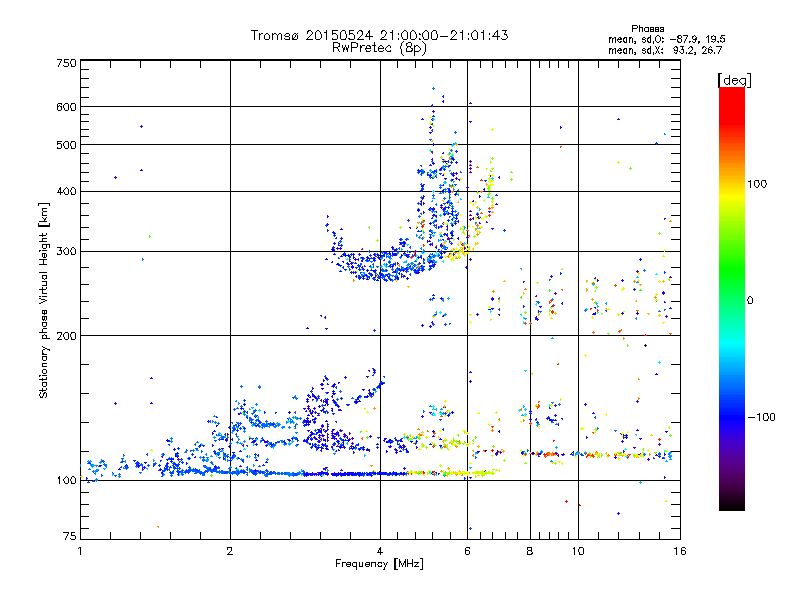The width and height of the screenshot is (800, 600).
Task: Click the x-axis label '6'
Action: (x=467, y=551)
